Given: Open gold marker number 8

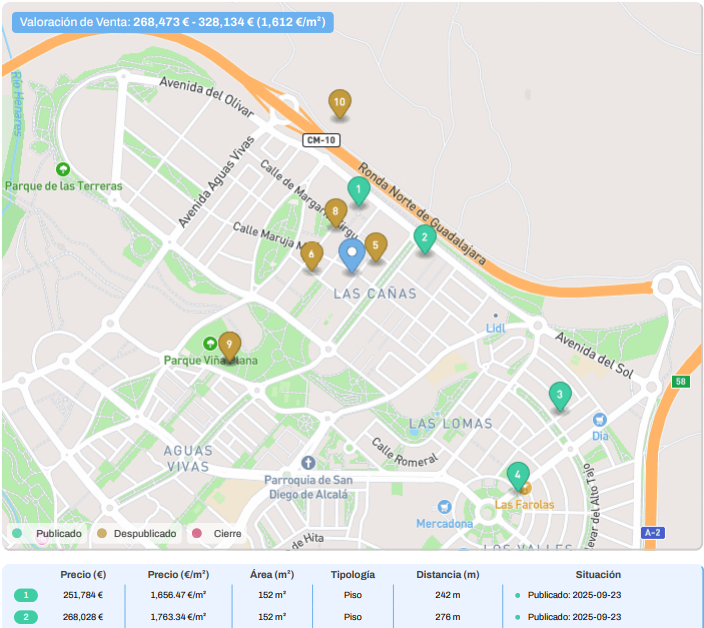Looking at the screenshot, I should [x=336, y=212].
